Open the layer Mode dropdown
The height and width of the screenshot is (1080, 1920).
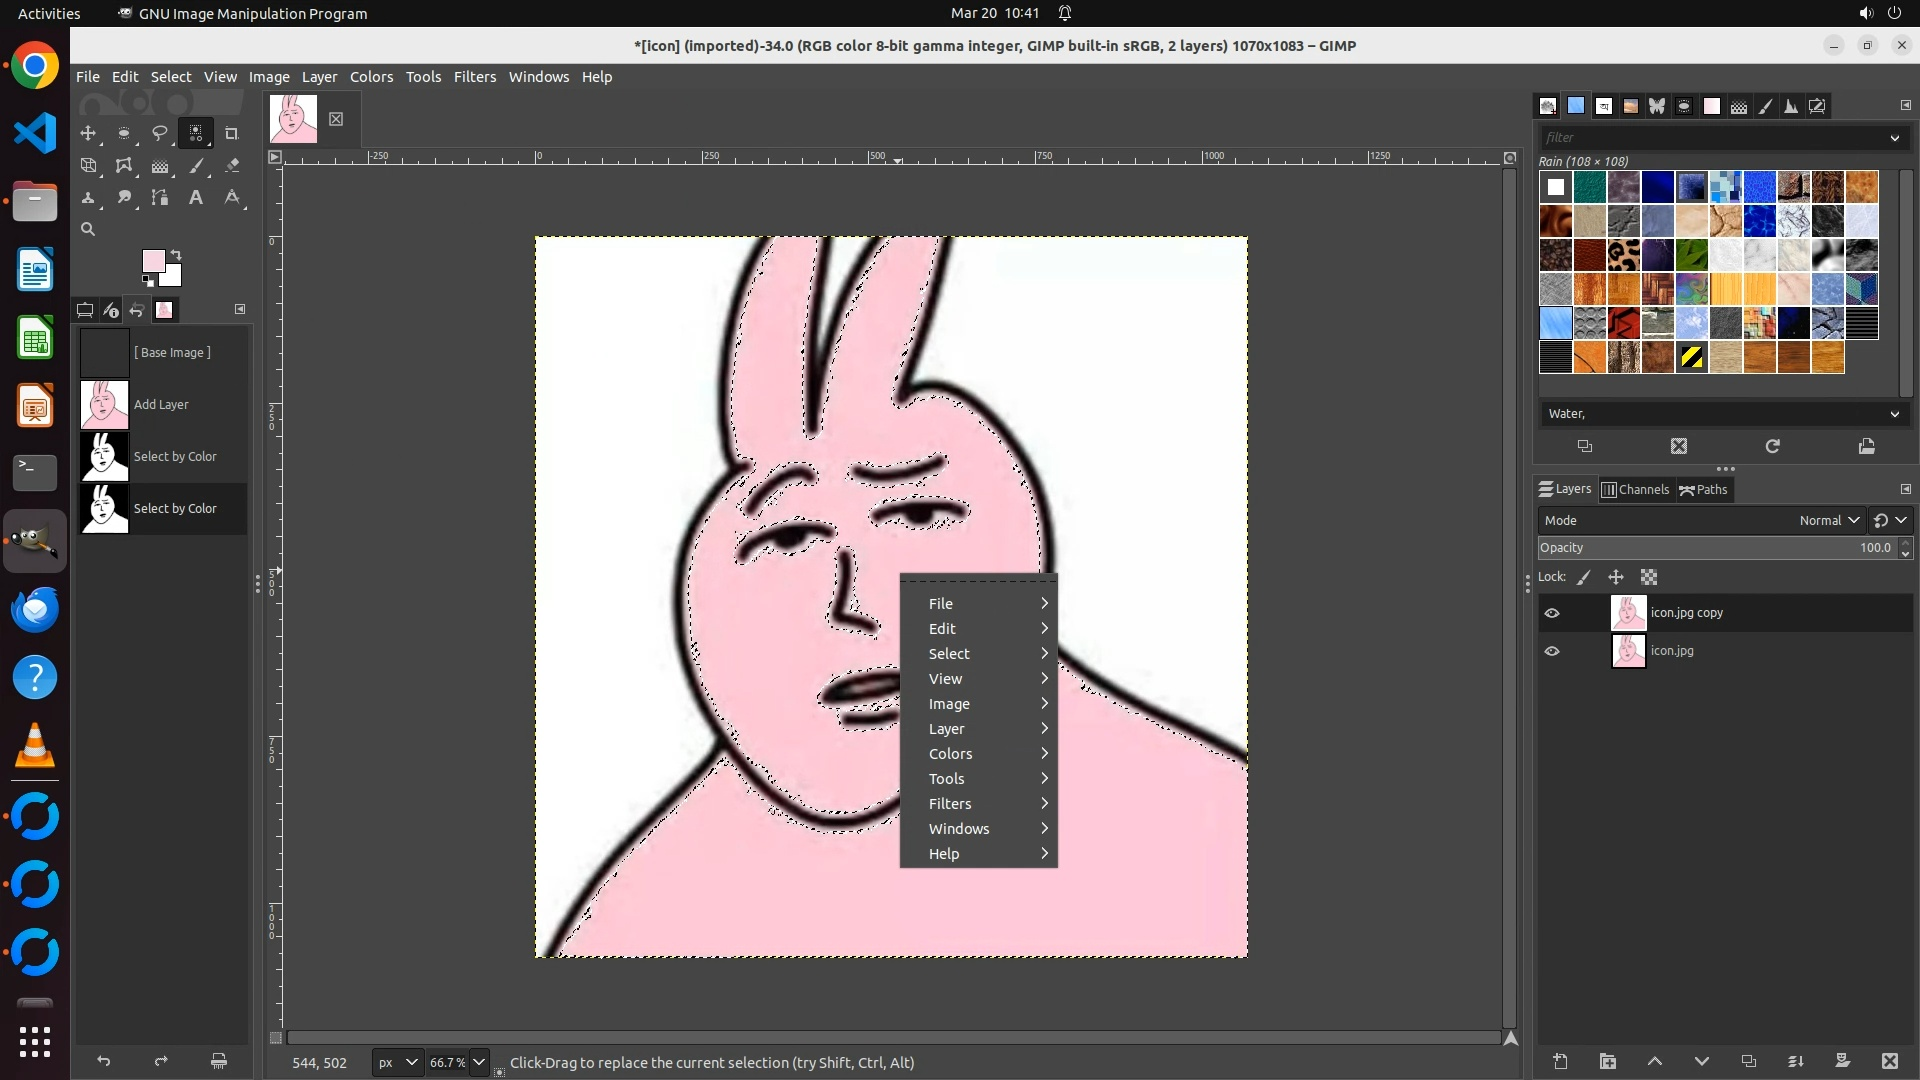pos(1828,520)
